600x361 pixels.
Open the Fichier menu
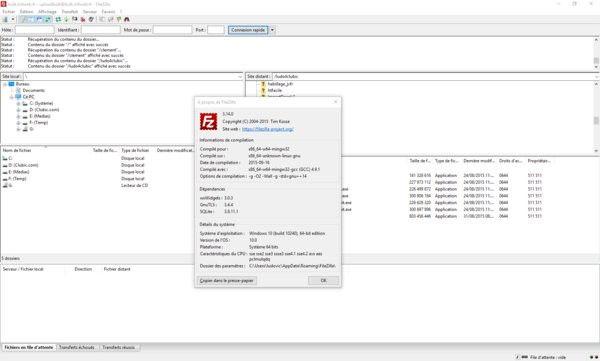click(x=9, y=11)
